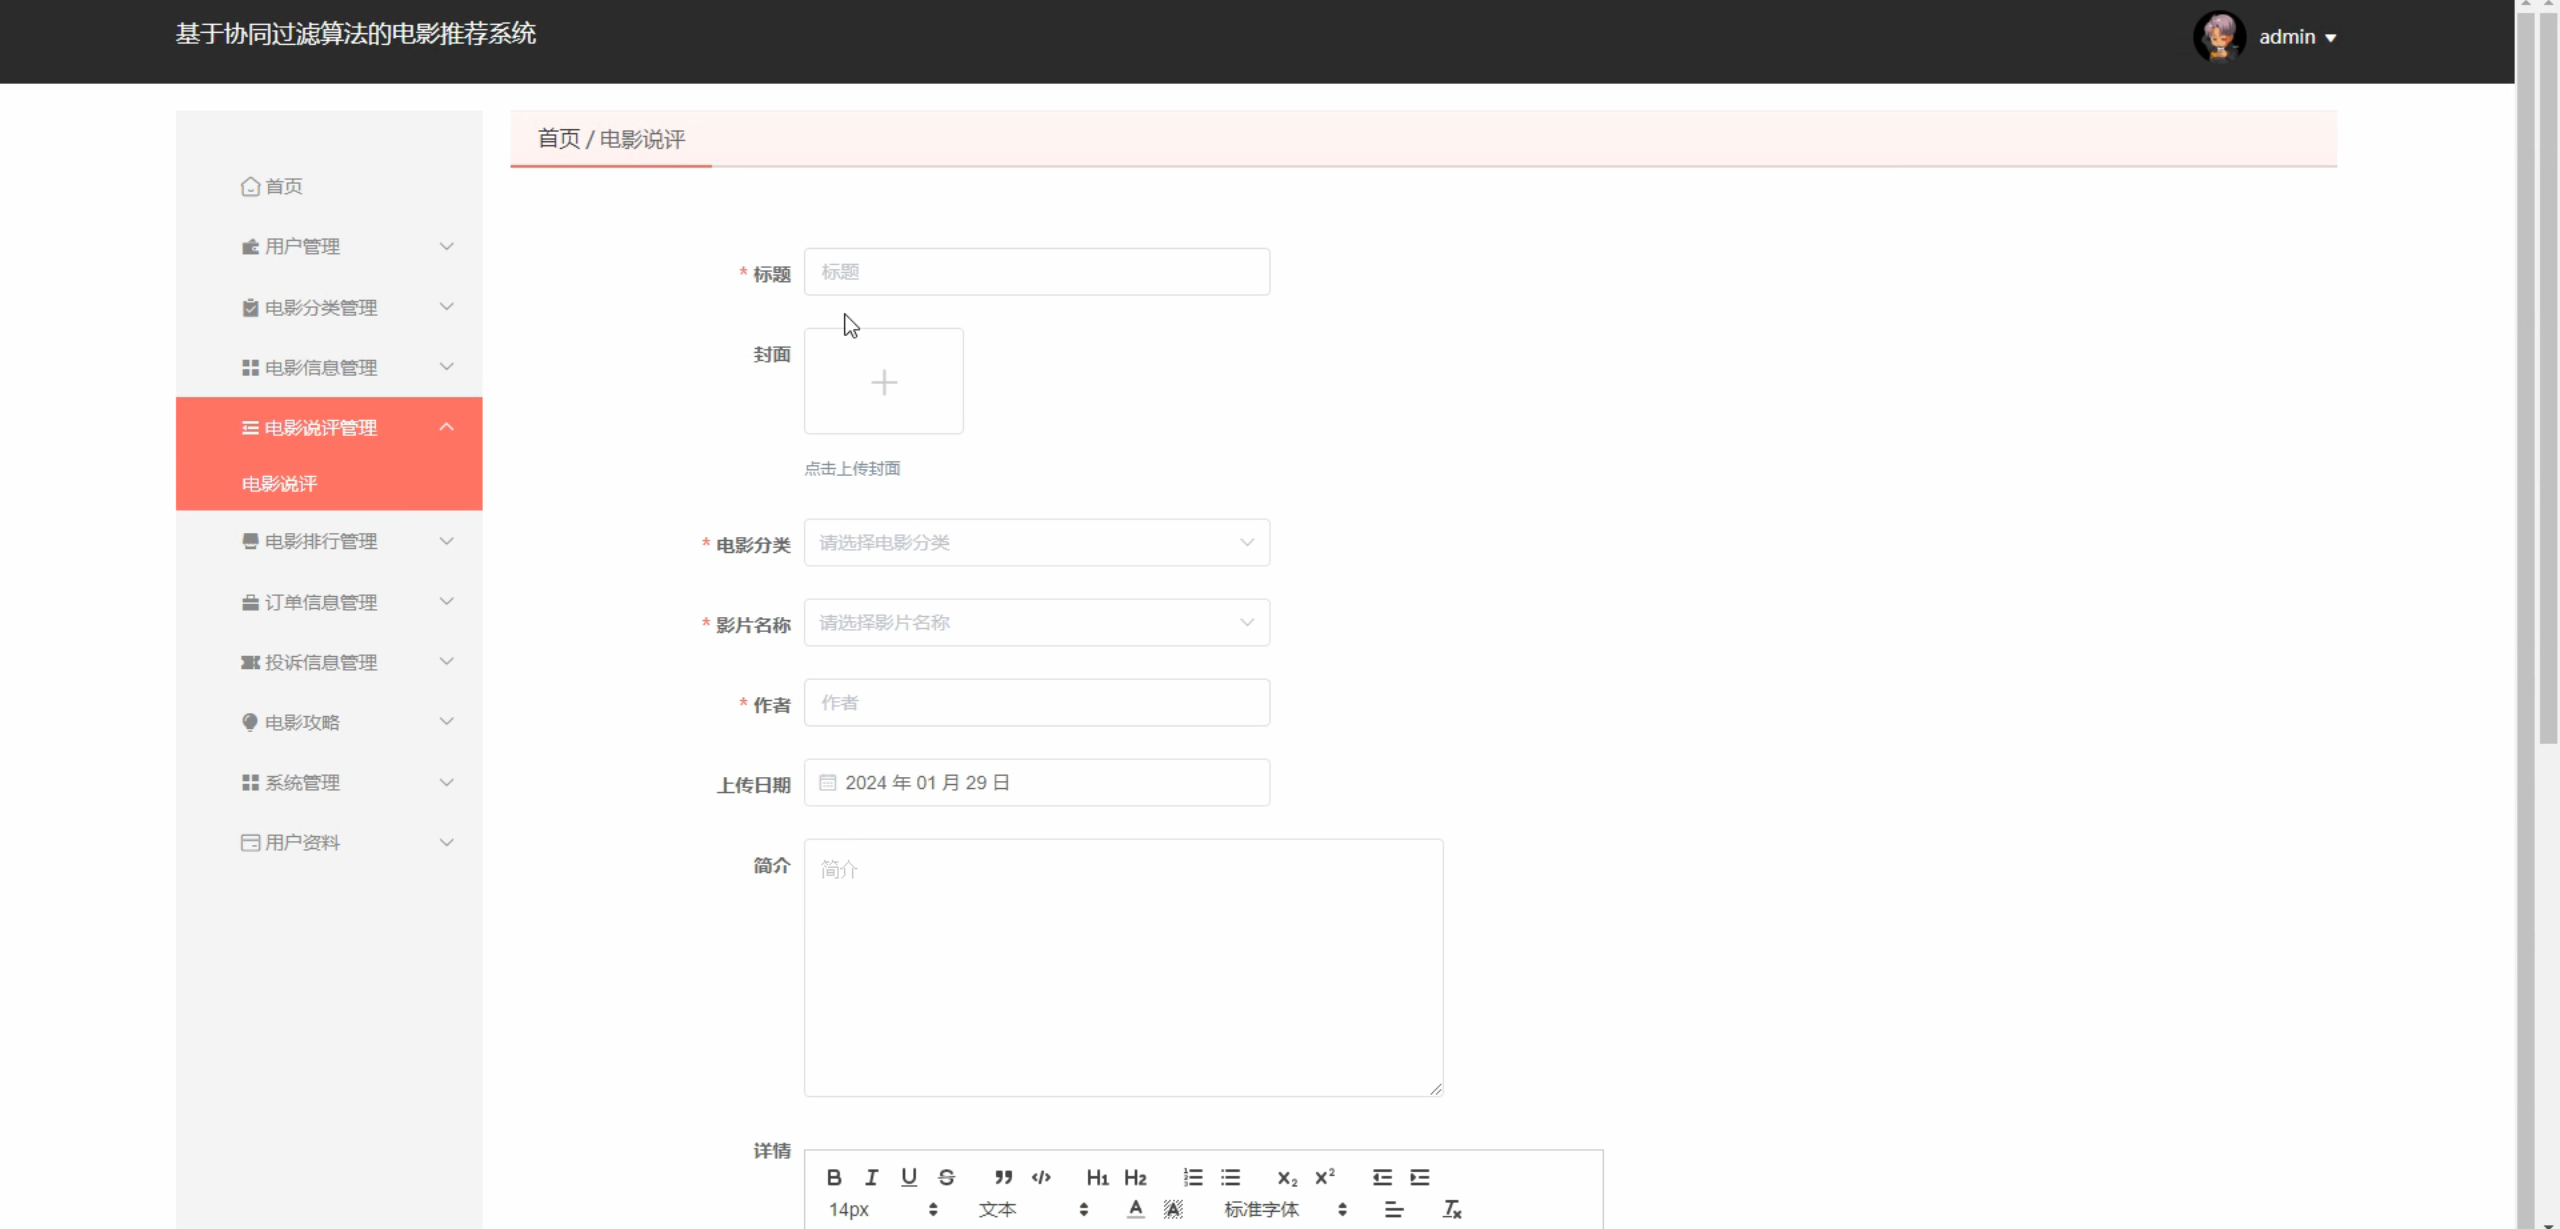Click into the 标题 input field
Image resolution: width=2560 pixels, height=1229 pixels.
coord(1036,272)
